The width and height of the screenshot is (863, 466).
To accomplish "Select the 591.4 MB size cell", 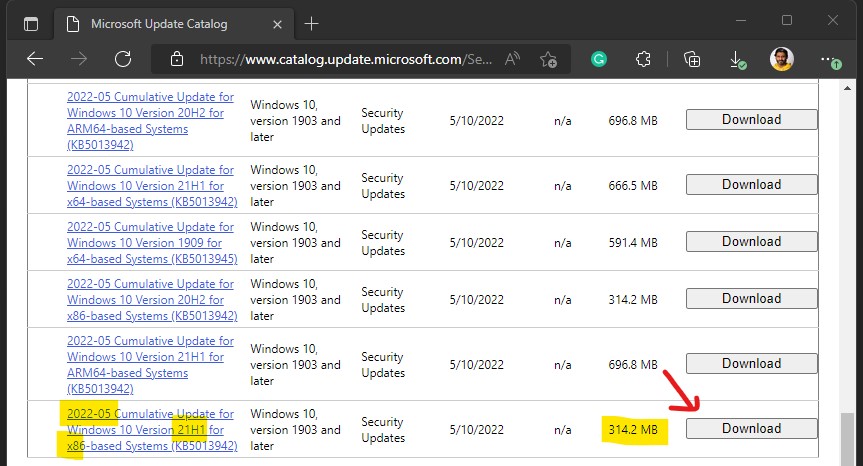I will pyautogui.click(x=633, y=243).
